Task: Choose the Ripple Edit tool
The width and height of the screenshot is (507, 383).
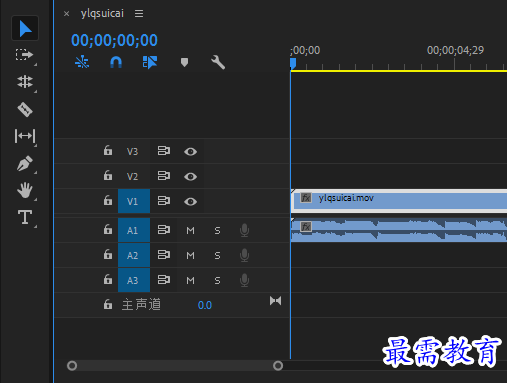Action: (x=25, y=82)
